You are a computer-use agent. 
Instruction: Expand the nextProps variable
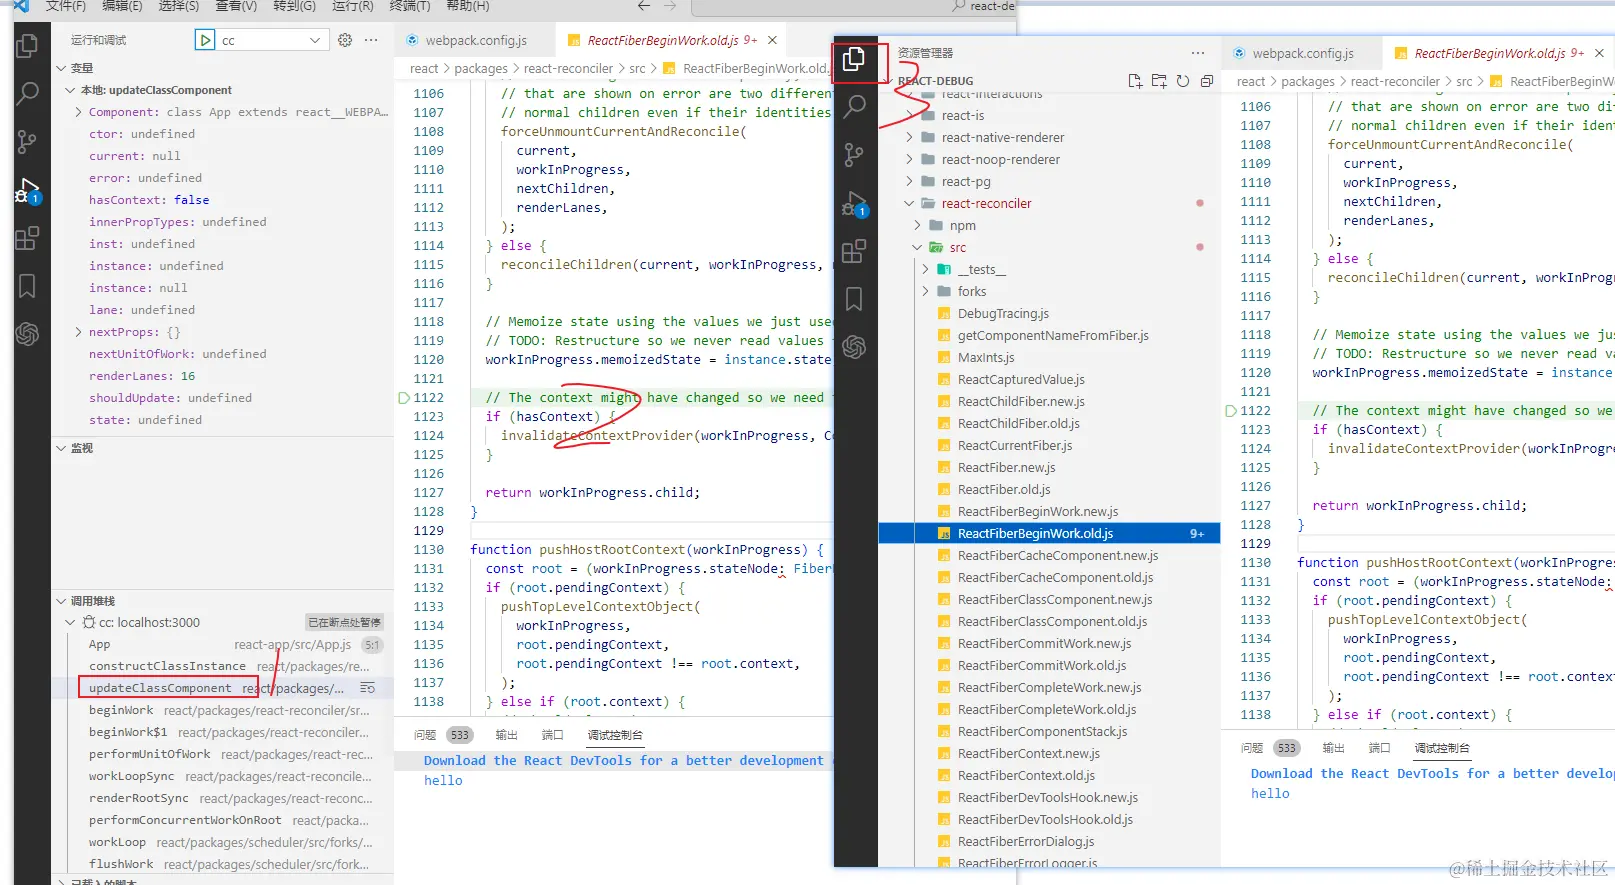coord(79,332)
